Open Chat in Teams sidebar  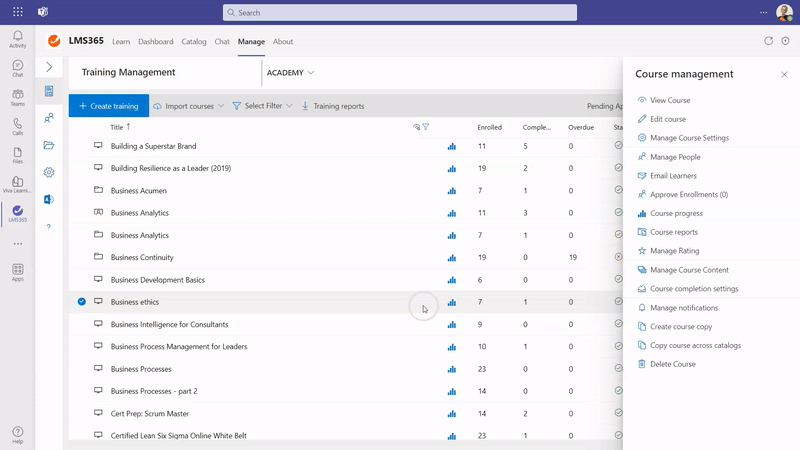[x=18, y=68]
